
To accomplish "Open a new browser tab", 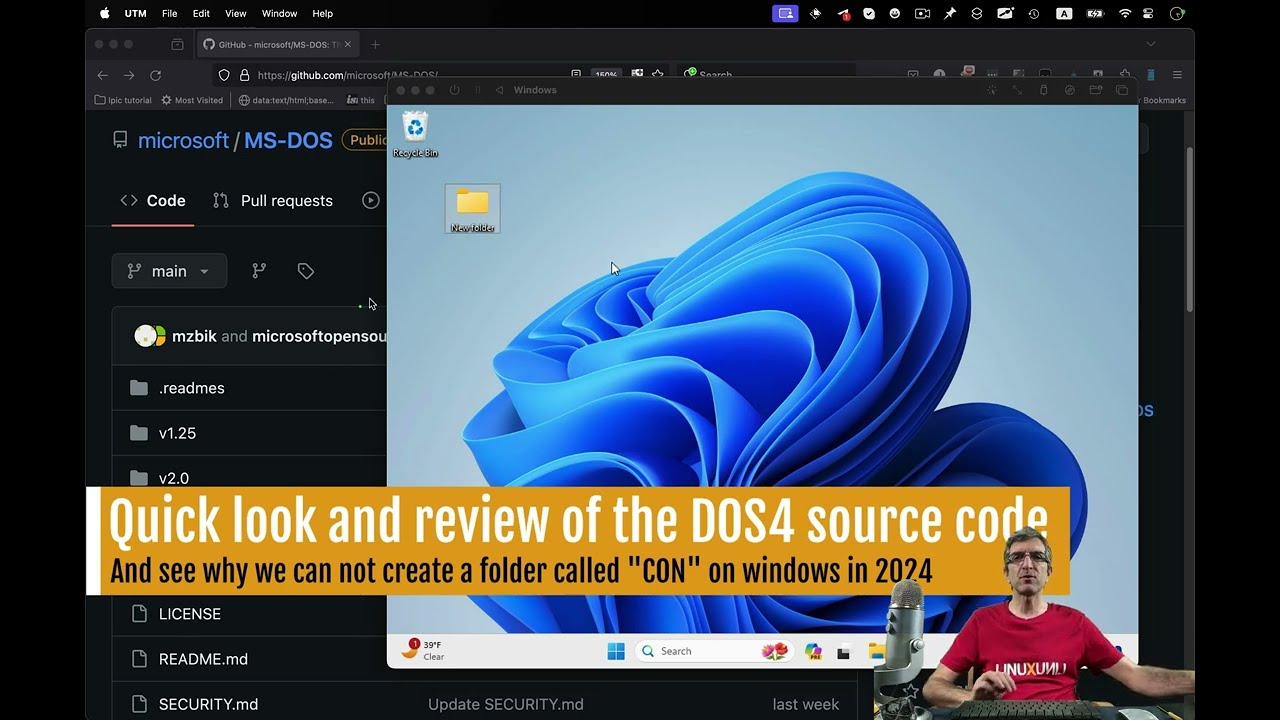I will (x=375, y=44).
